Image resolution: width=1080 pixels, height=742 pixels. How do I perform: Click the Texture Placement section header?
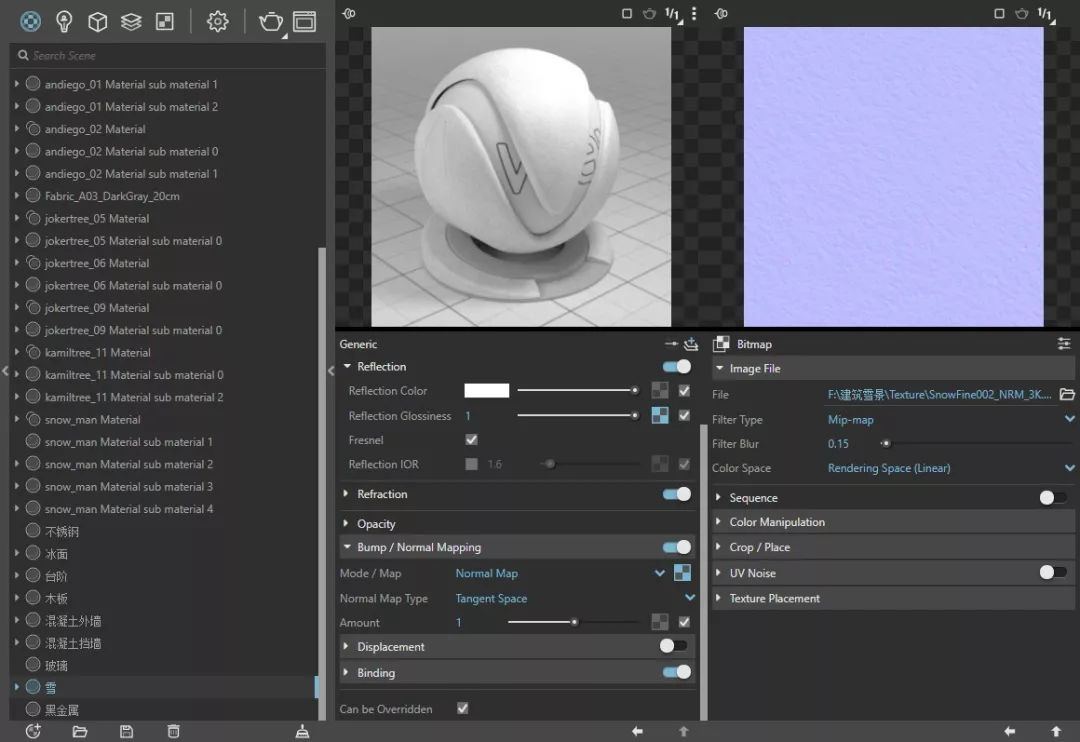[x=774, y=598]
